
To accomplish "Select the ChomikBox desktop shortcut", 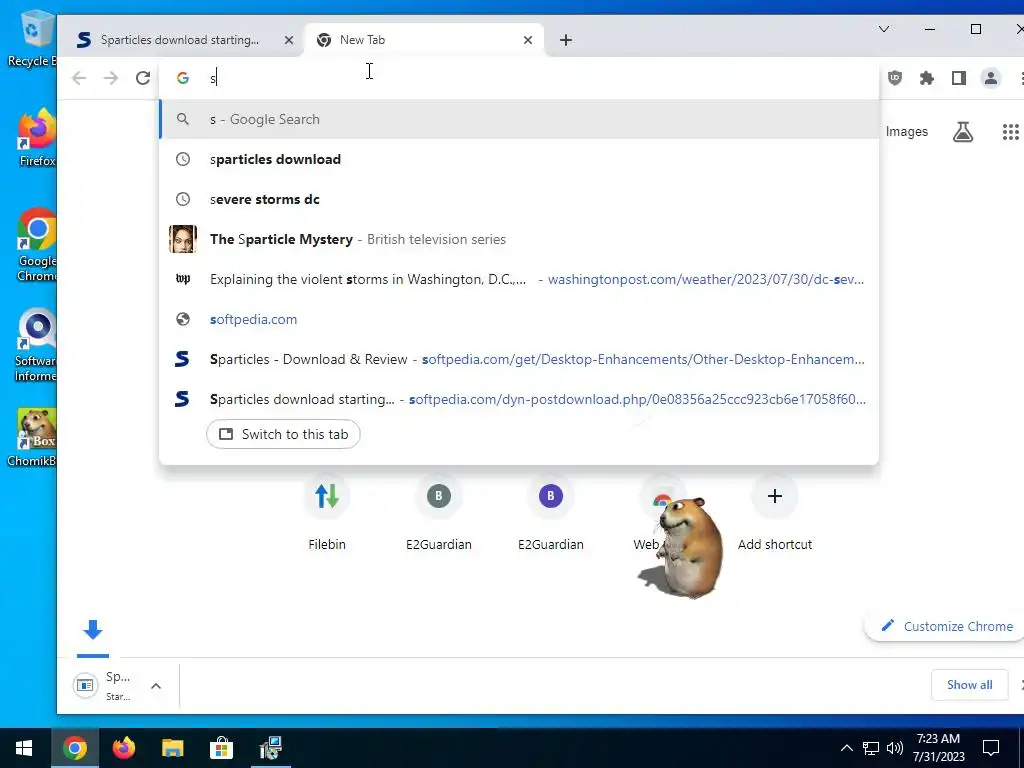I will click(31, 438).
